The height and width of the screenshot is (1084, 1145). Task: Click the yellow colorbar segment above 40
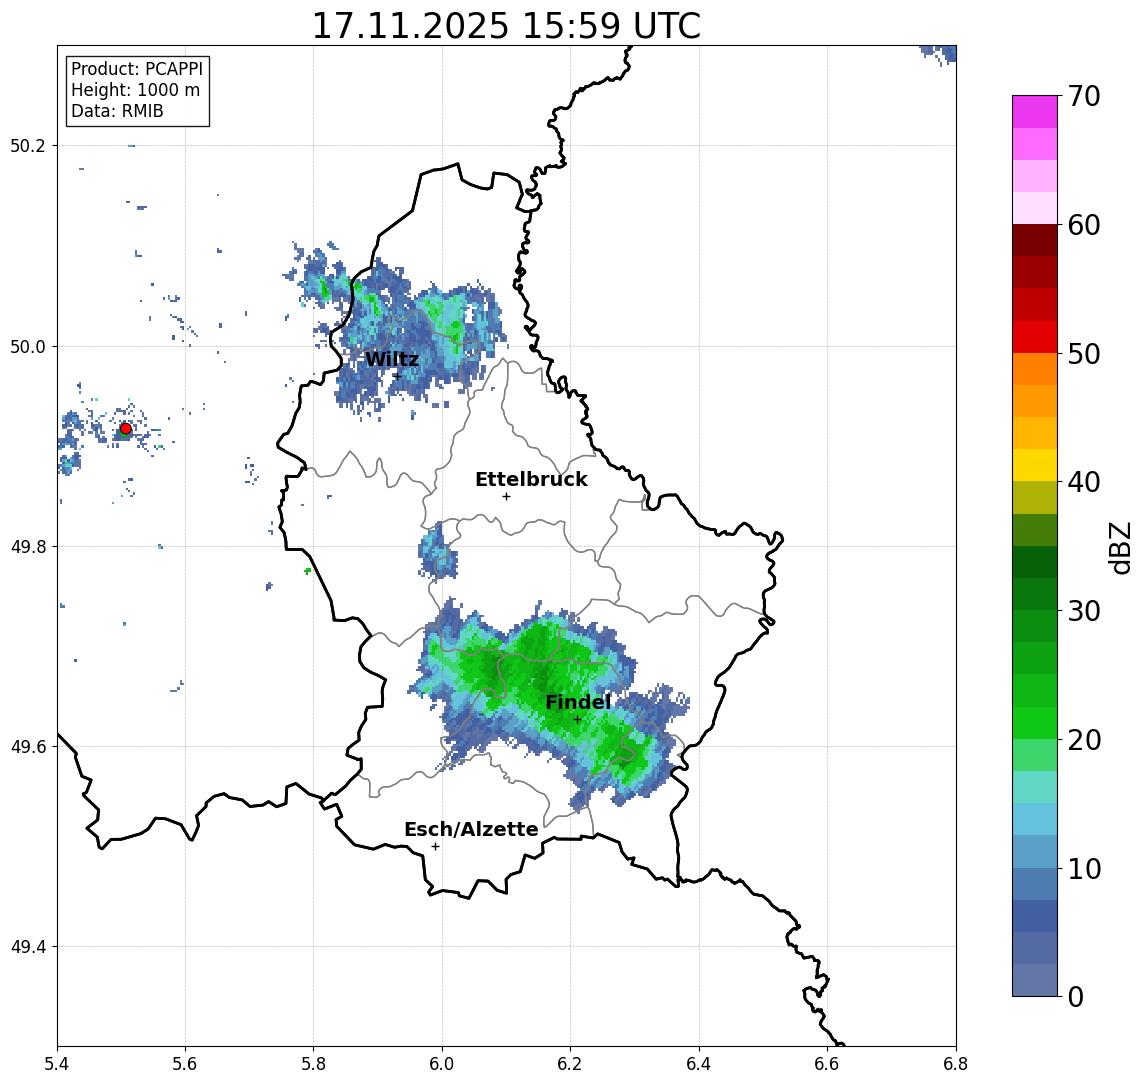tap(1035, 465)
